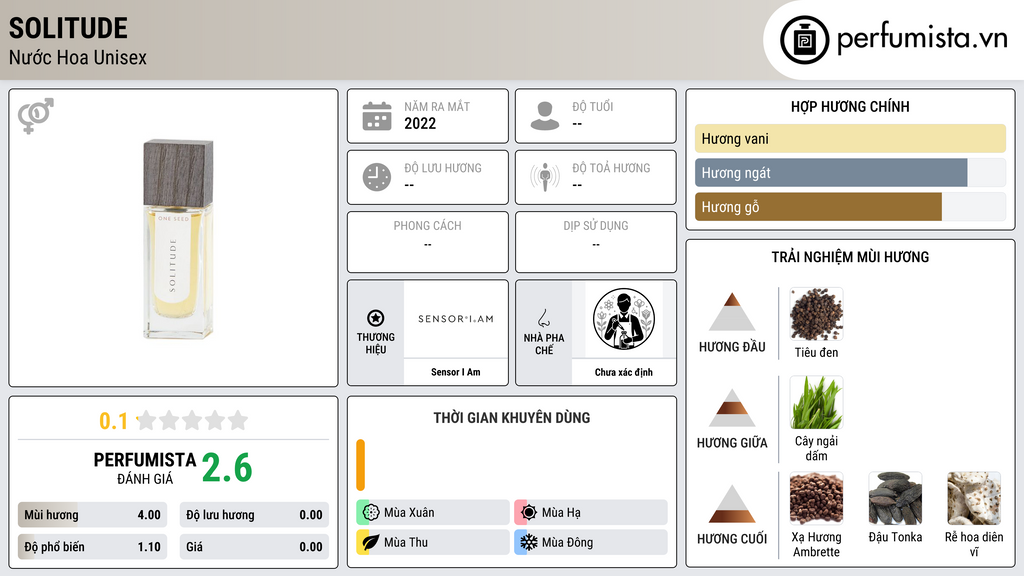This screenshot has width=1024, height=576.
Task: Open the Cây ngải dấm note image
Action: (x=816, y=402)
